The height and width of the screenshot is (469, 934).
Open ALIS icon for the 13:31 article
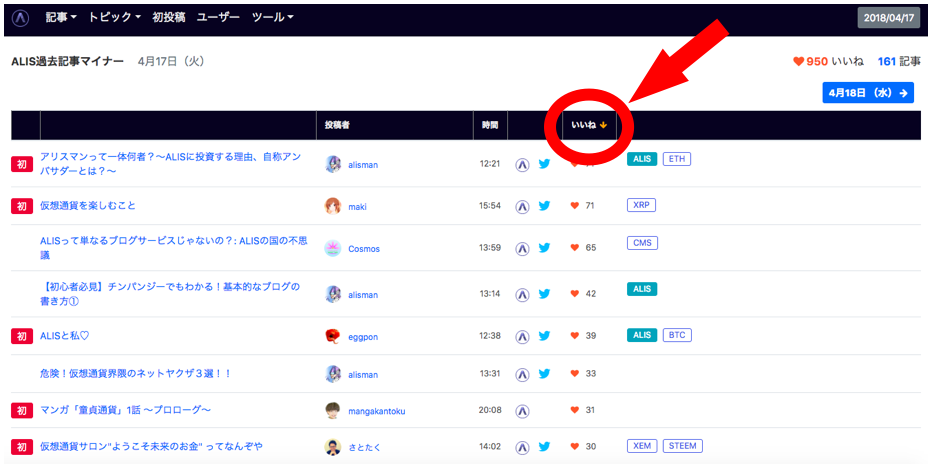(x=522, y=374)
